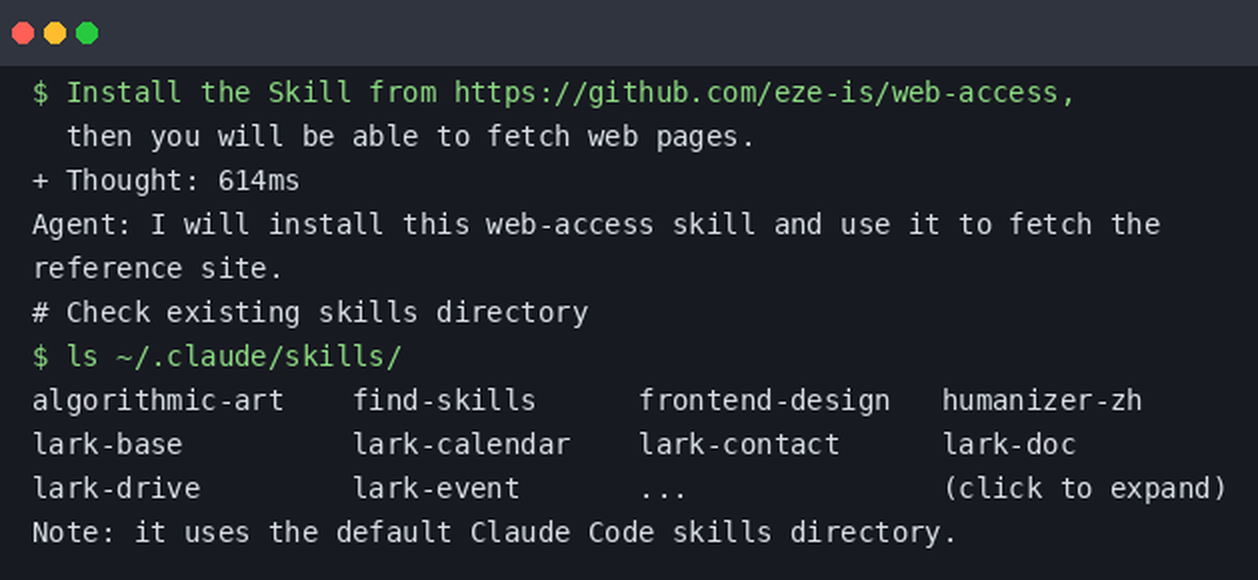Select the lark-base directory entry
Screen dimensions: 1258x580
tap(107, 445)
